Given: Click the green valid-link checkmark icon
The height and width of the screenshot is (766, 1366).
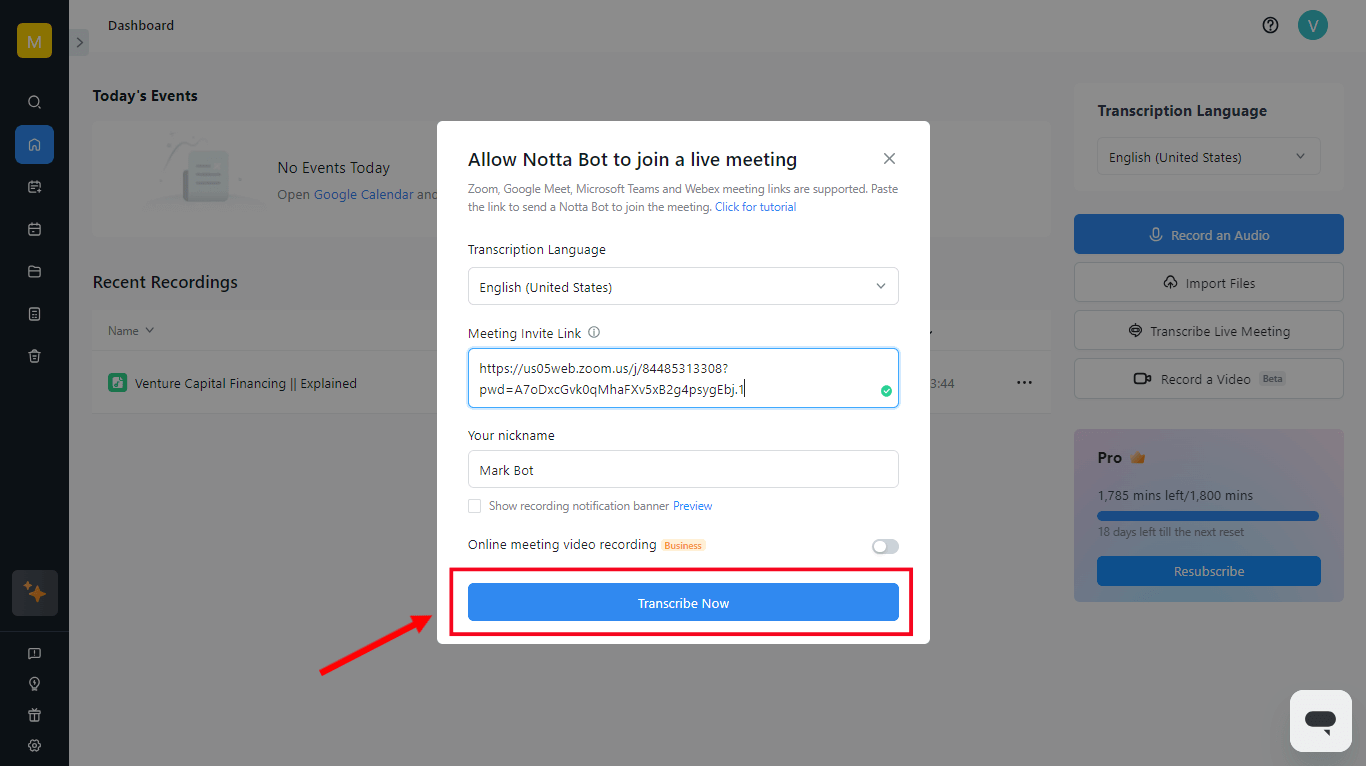Looking at the screenshot, I should pyautogui.click(x=886, y=391).
